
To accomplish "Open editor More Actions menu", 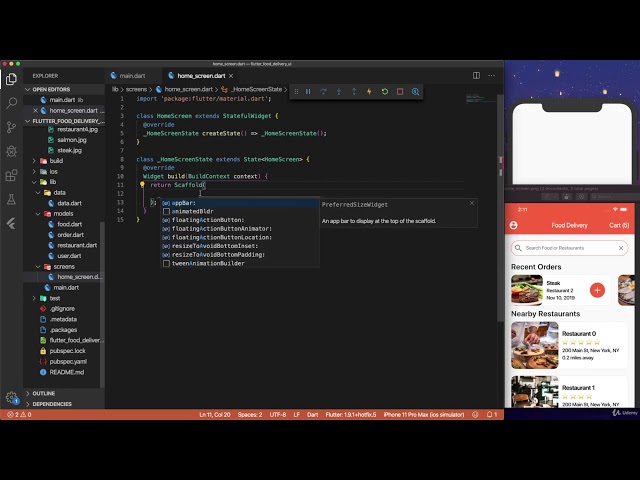I will pyautogui.click(x=491, y=76).
